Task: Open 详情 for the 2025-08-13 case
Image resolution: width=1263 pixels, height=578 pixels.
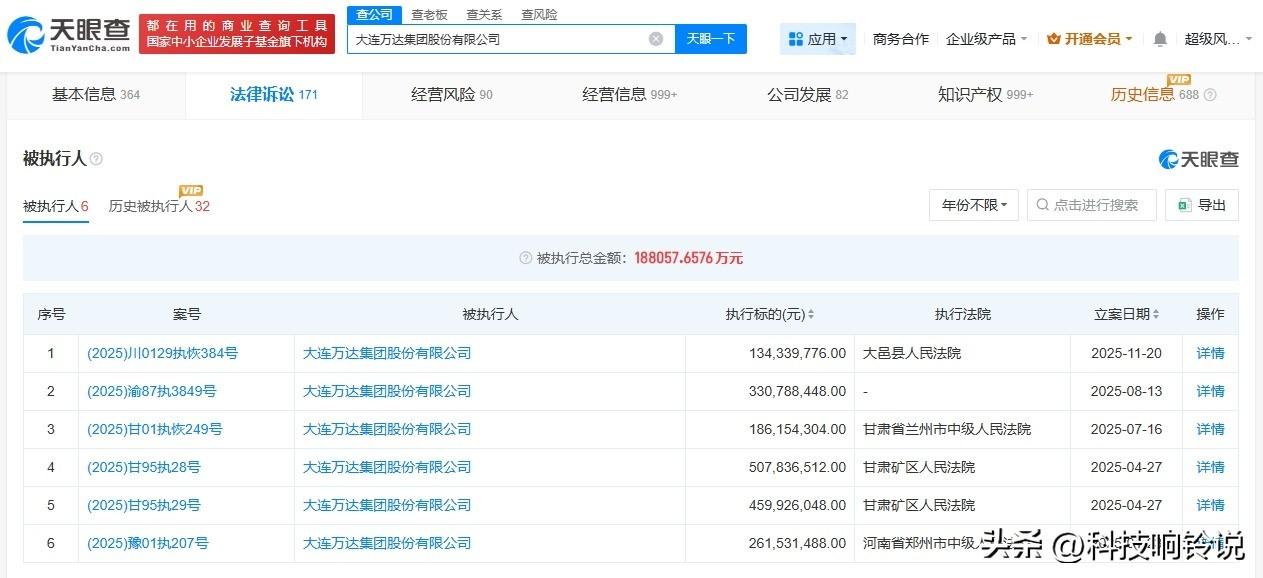Action: 1210,391
